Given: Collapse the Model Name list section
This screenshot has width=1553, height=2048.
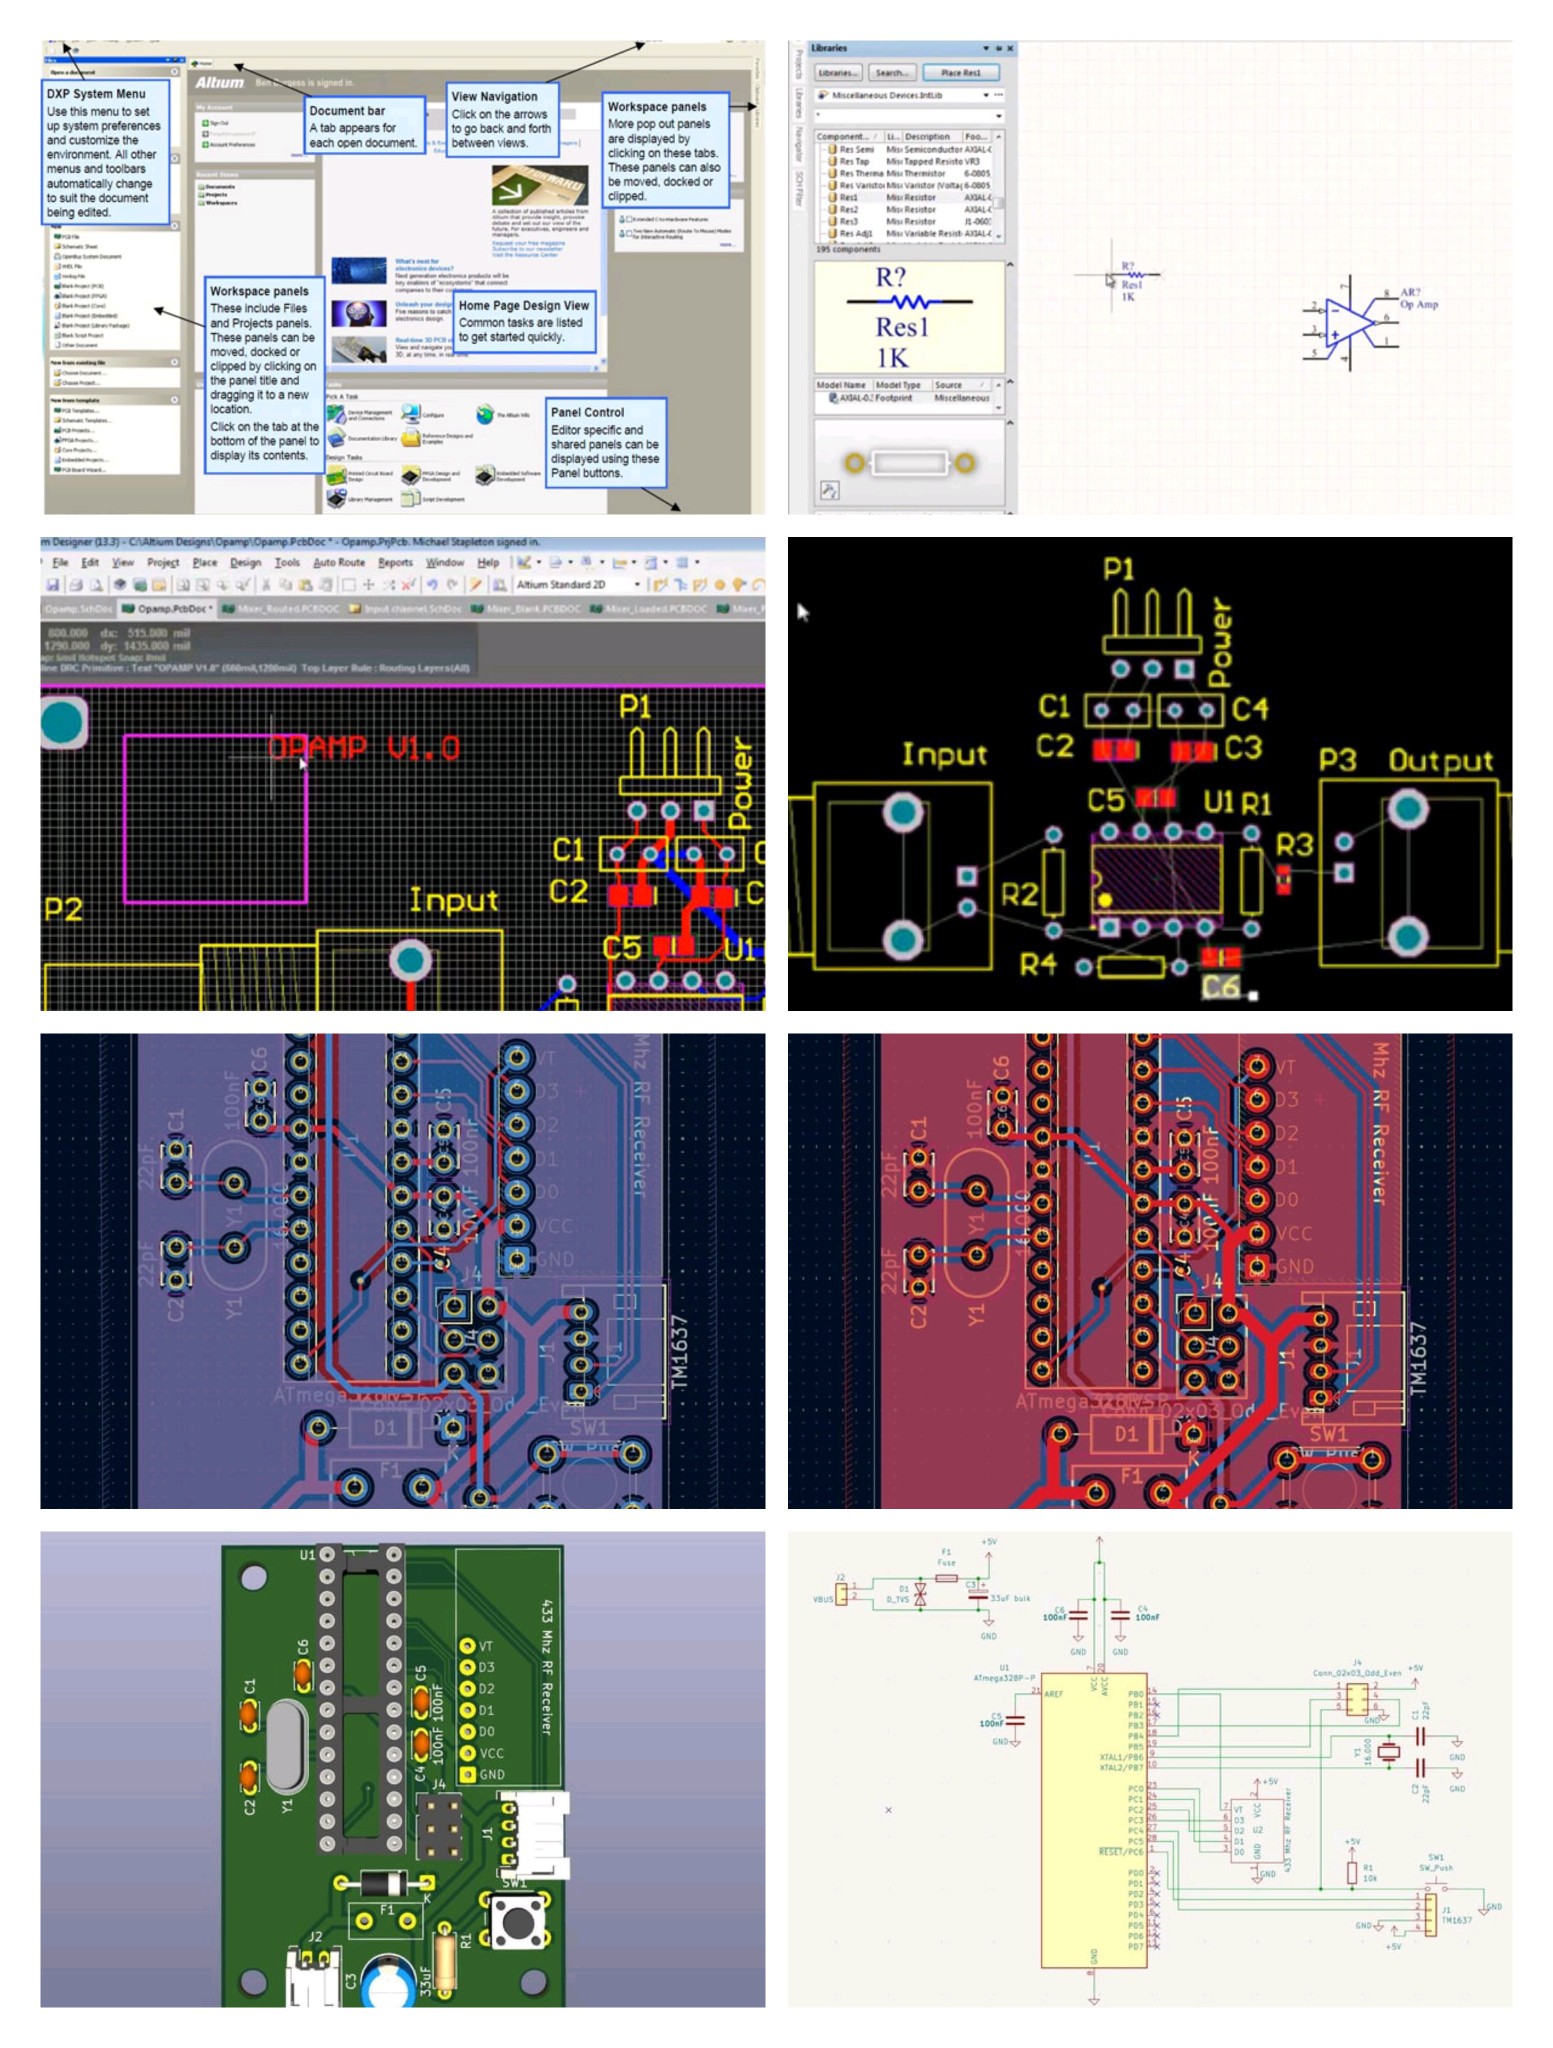Looking at the screenshot, I should (1009, 383).
